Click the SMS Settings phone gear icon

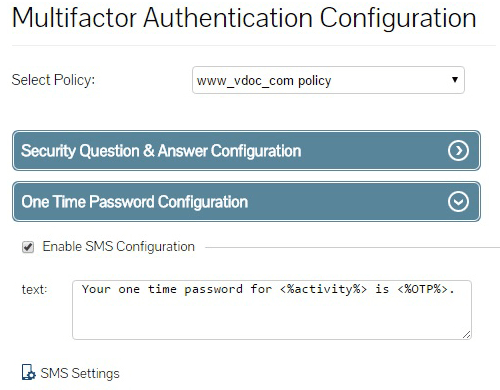28,372
